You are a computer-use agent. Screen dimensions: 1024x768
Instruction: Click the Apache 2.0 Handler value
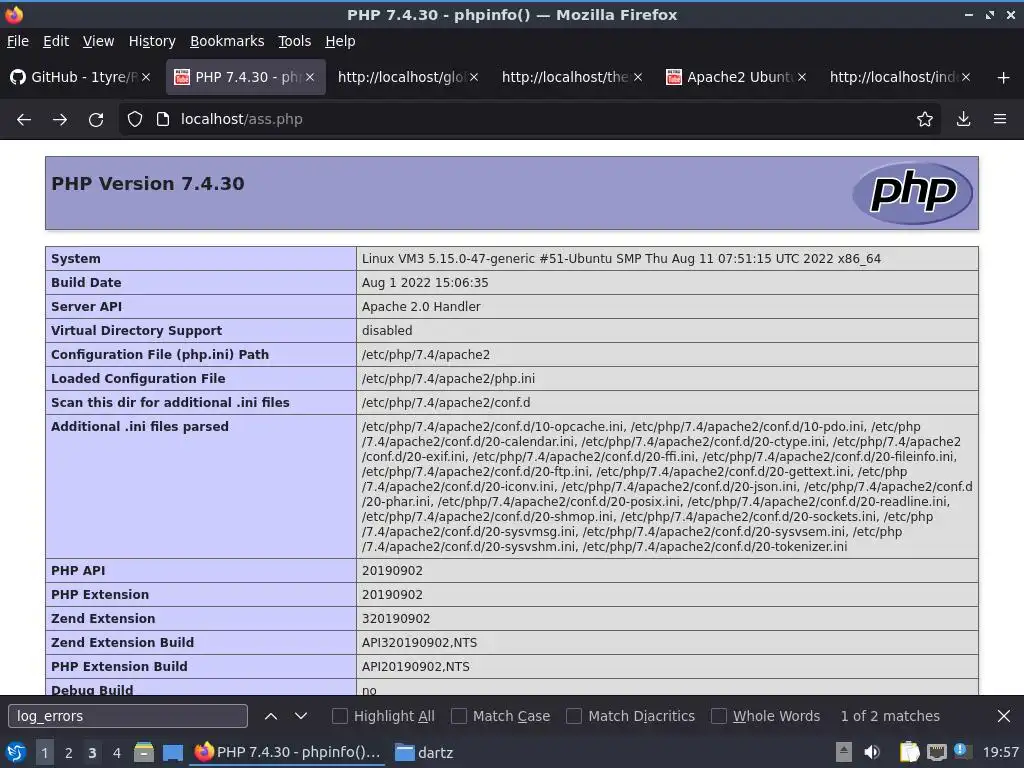coord(421,306)
